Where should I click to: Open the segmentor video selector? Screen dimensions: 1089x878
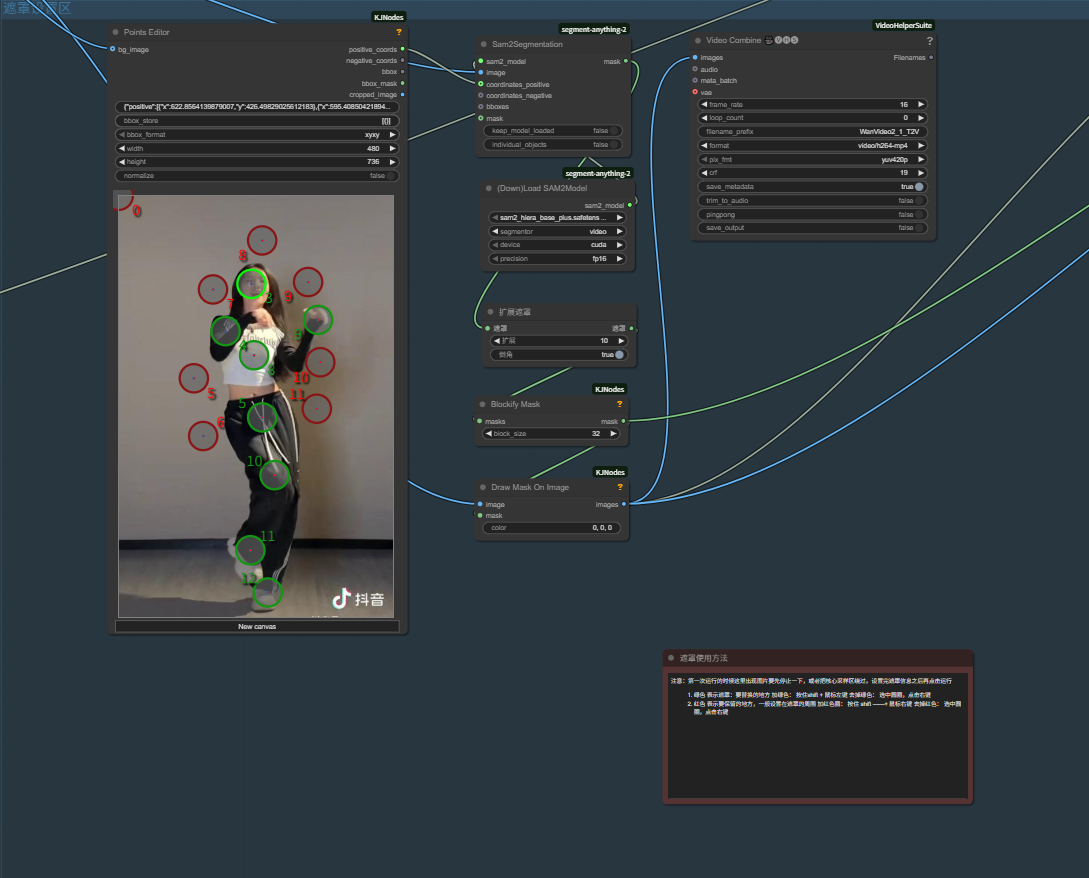[x=556, y=231]
